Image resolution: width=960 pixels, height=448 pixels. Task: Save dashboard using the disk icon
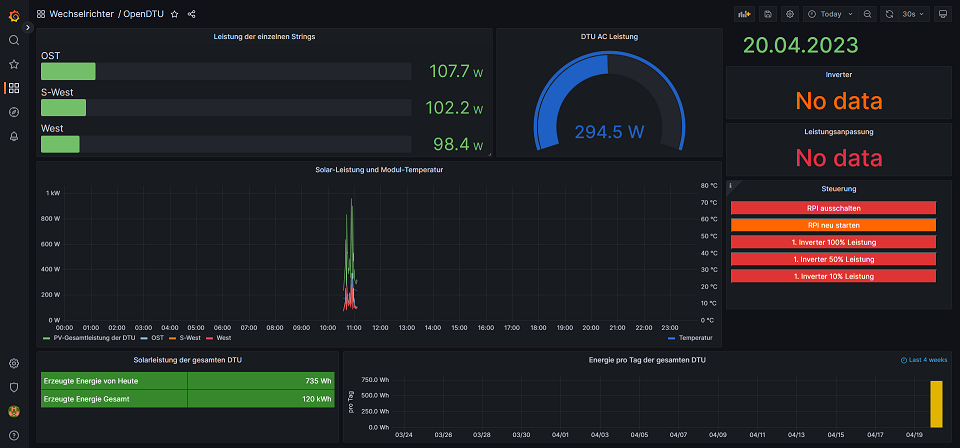click(x=768, y=15)
